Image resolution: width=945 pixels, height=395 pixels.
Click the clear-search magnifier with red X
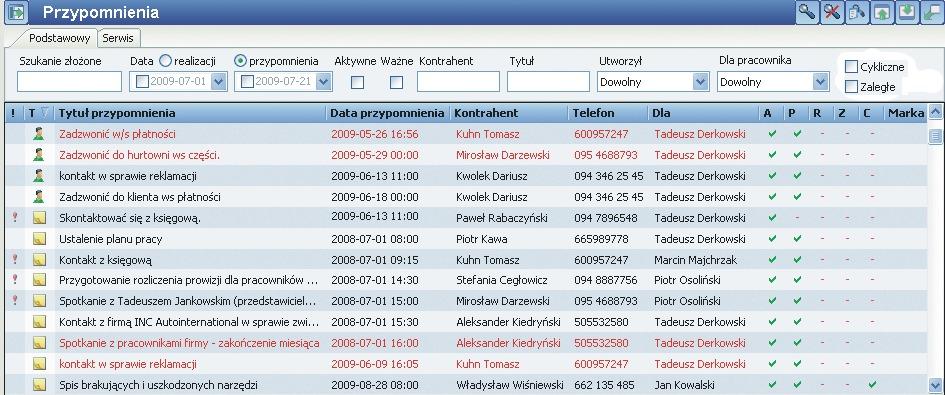click(831, 12)
